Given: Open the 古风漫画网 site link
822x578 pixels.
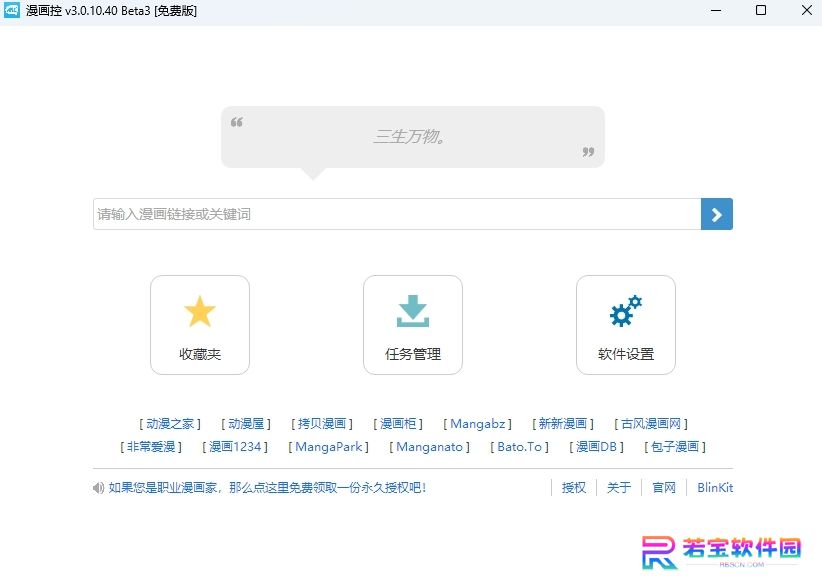Looking at the screenshot, I should coord(651,423).
